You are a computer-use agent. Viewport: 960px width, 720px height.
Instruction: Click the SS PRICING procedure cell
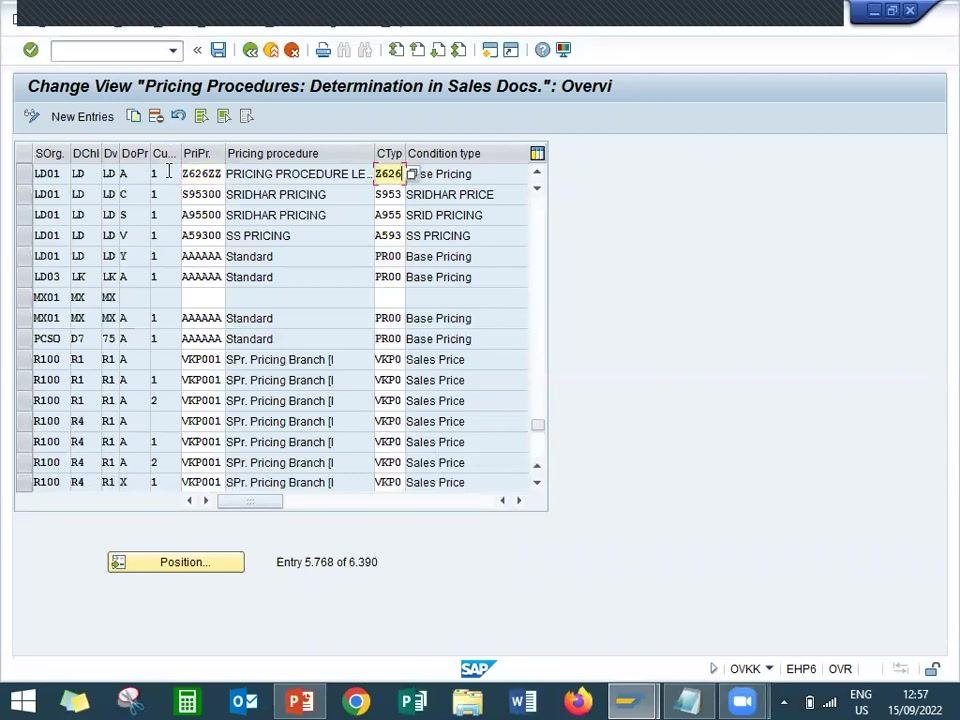pyautogui.click(x=299, y=236)
